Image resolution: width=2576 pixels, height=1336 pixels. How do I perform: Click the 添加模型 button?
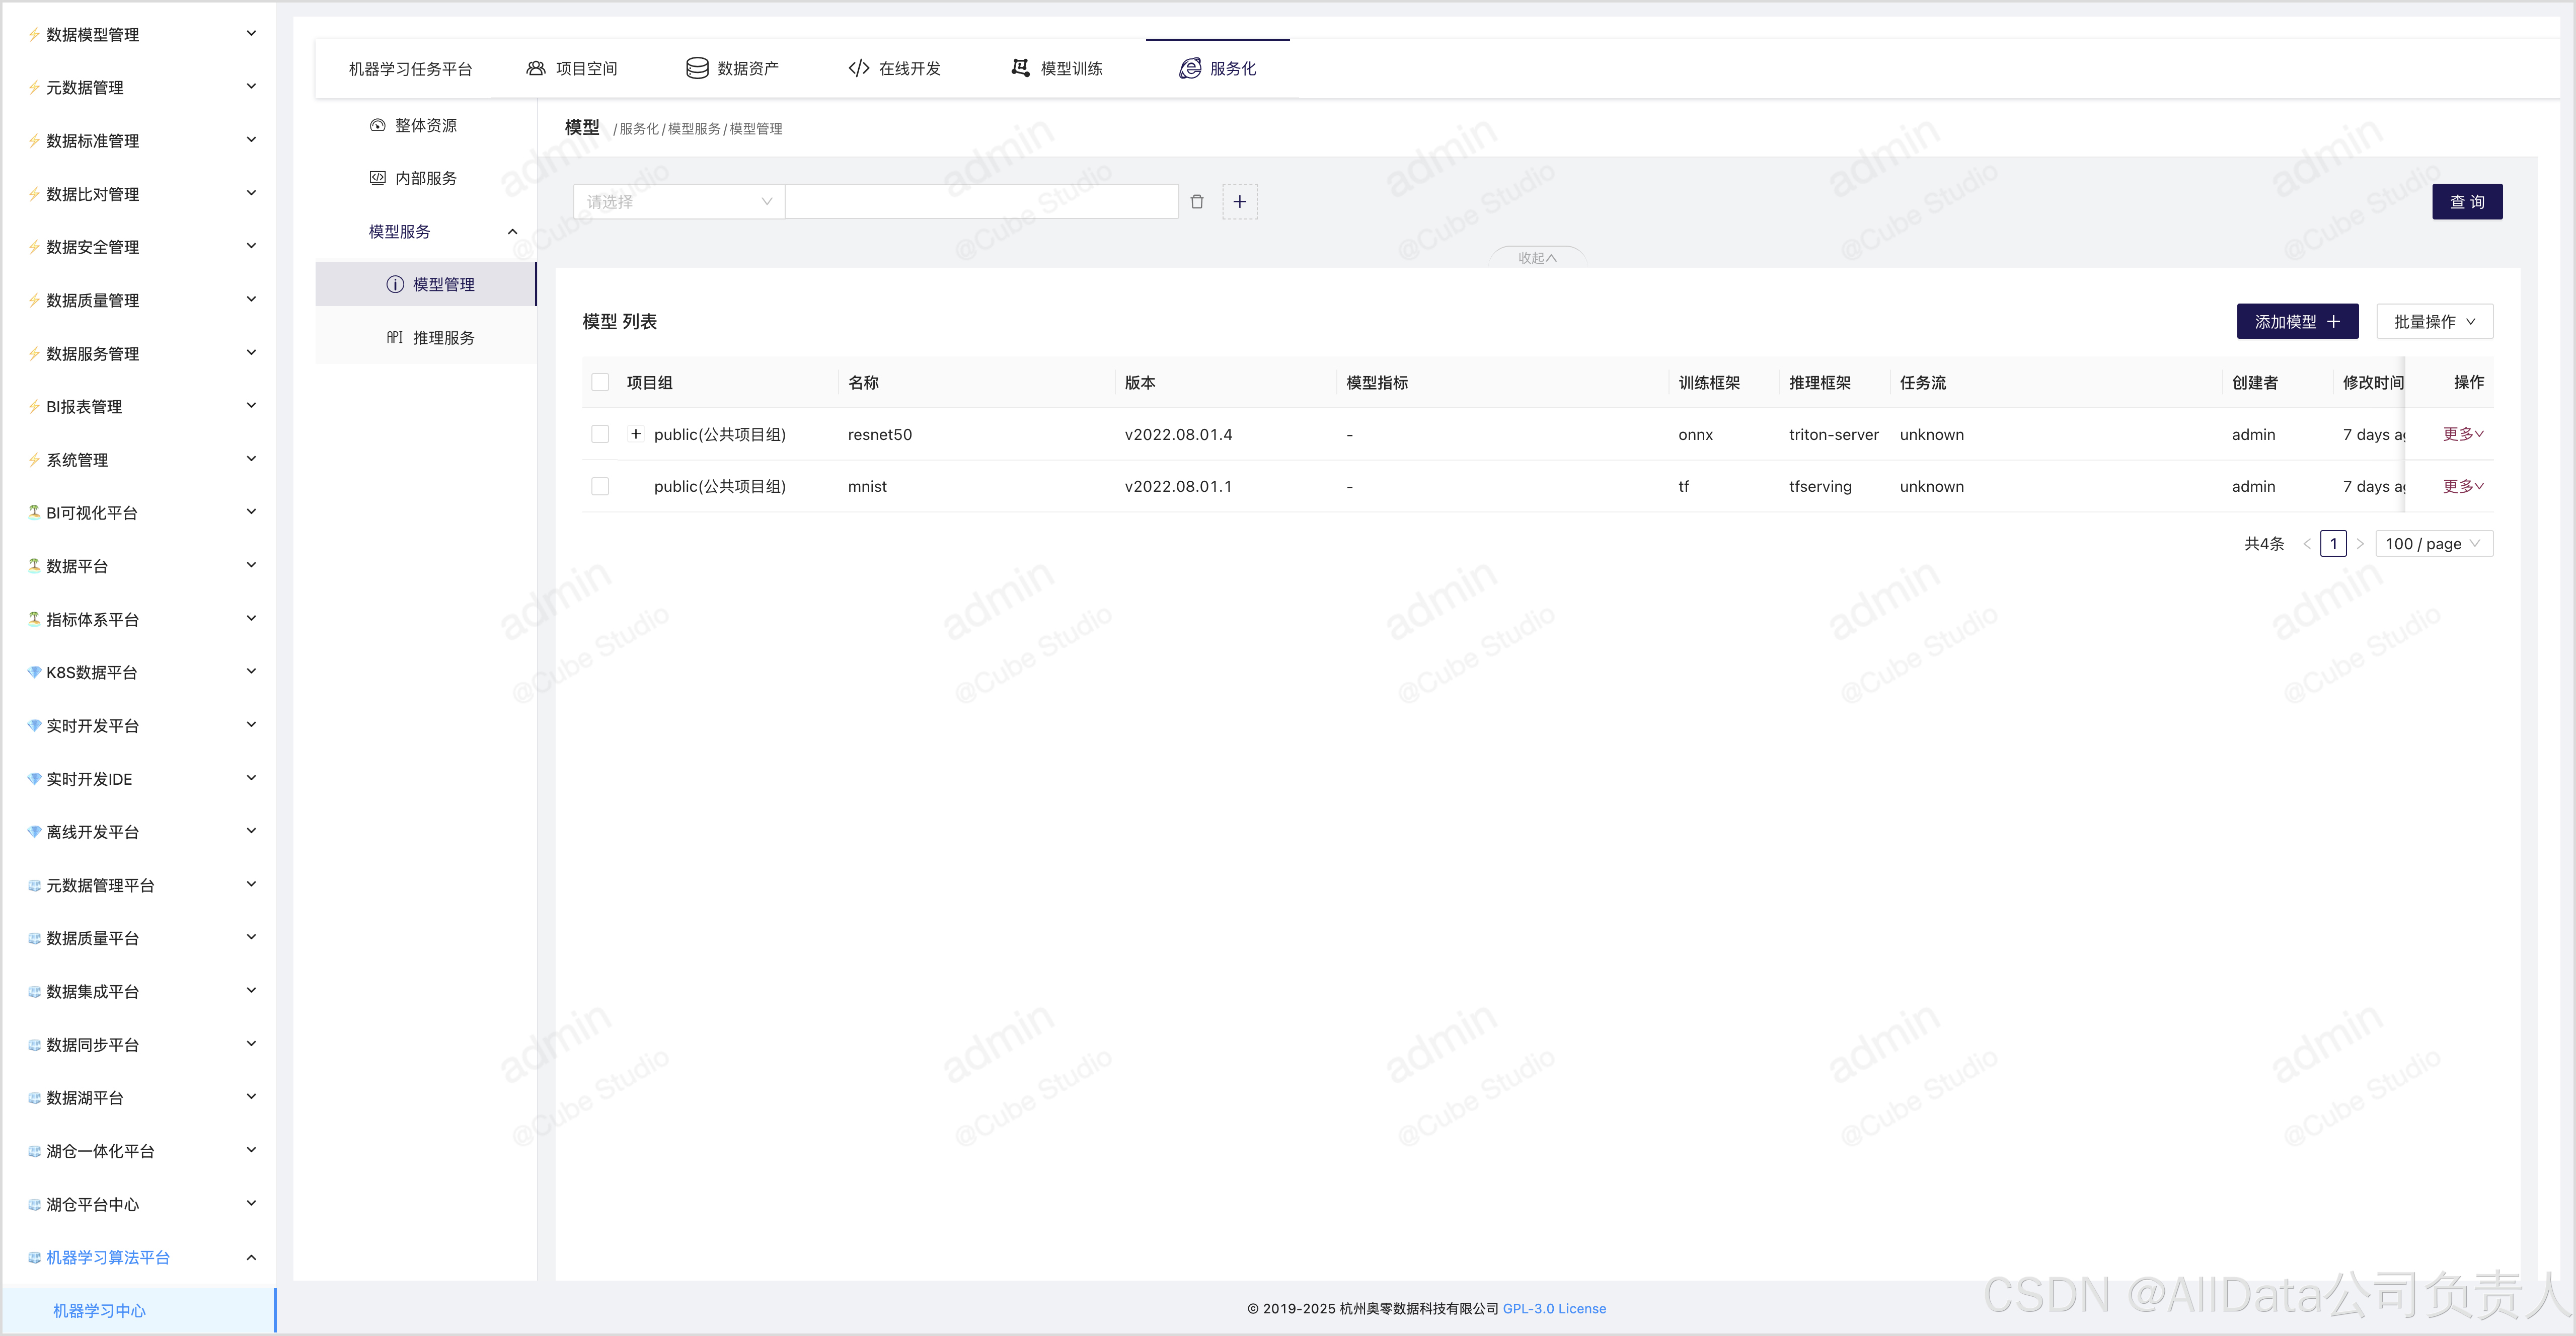coord(2297,322)
